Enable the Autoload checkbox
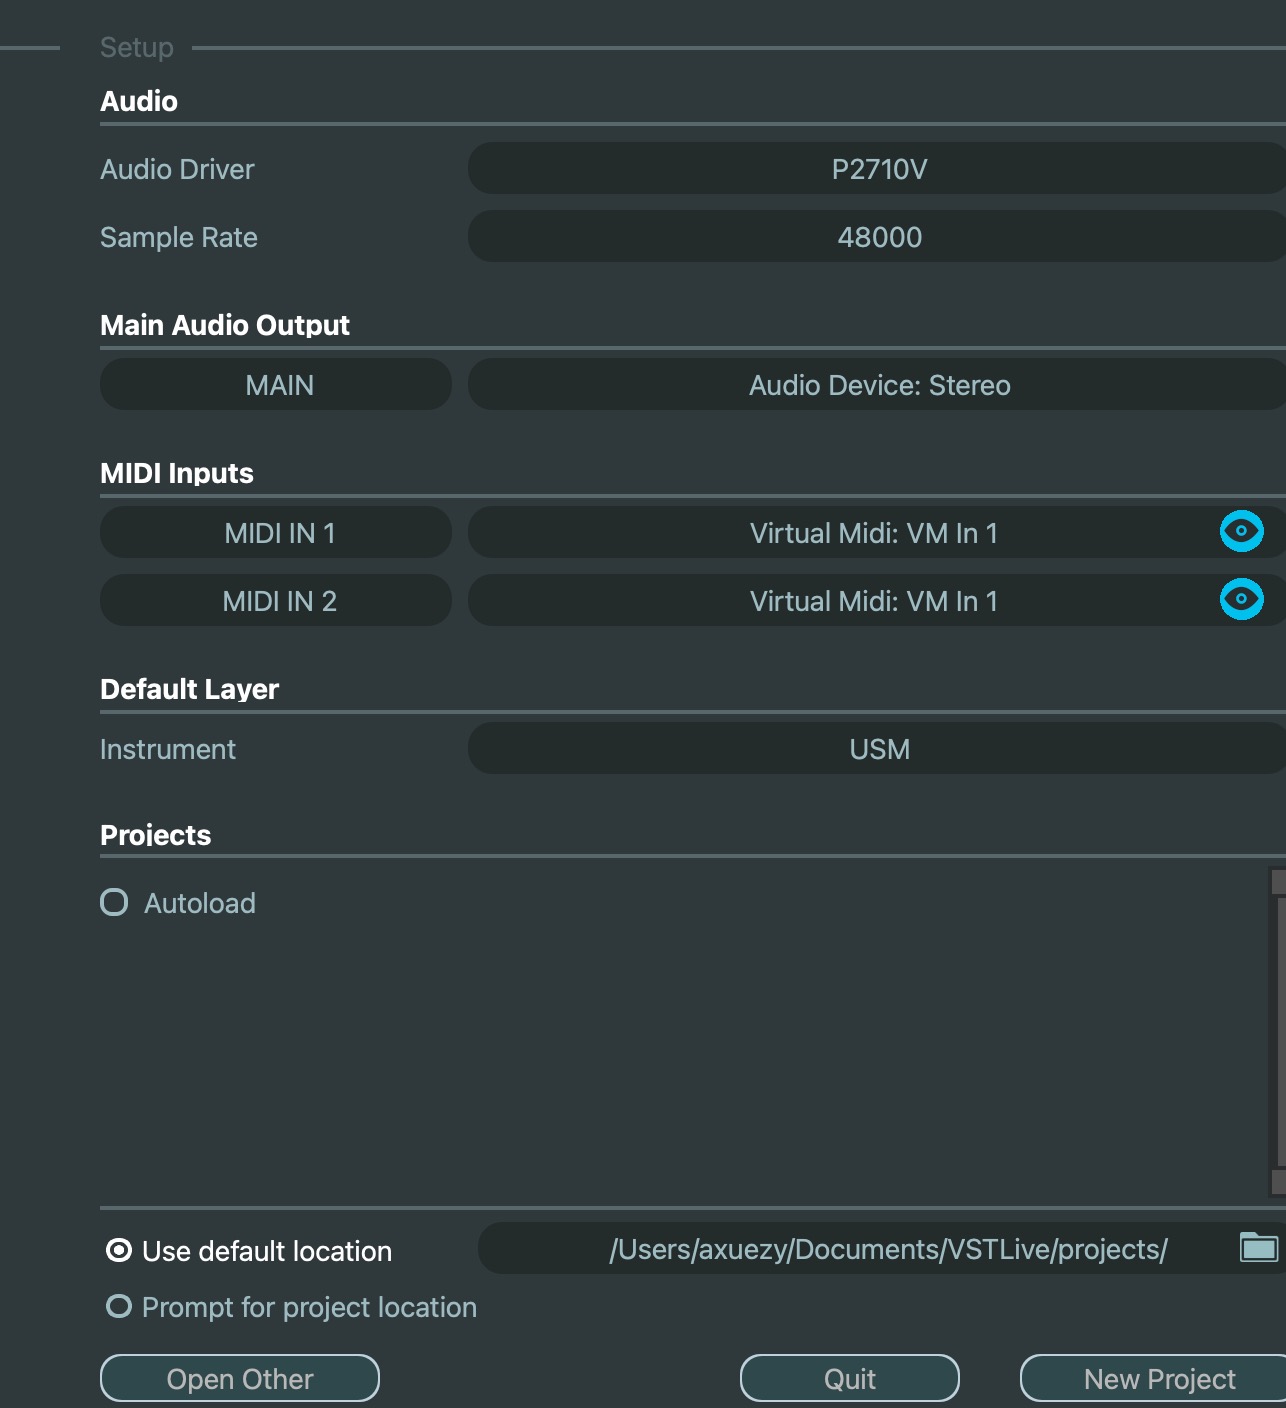1286x1408 pixels. coord(114,903)
